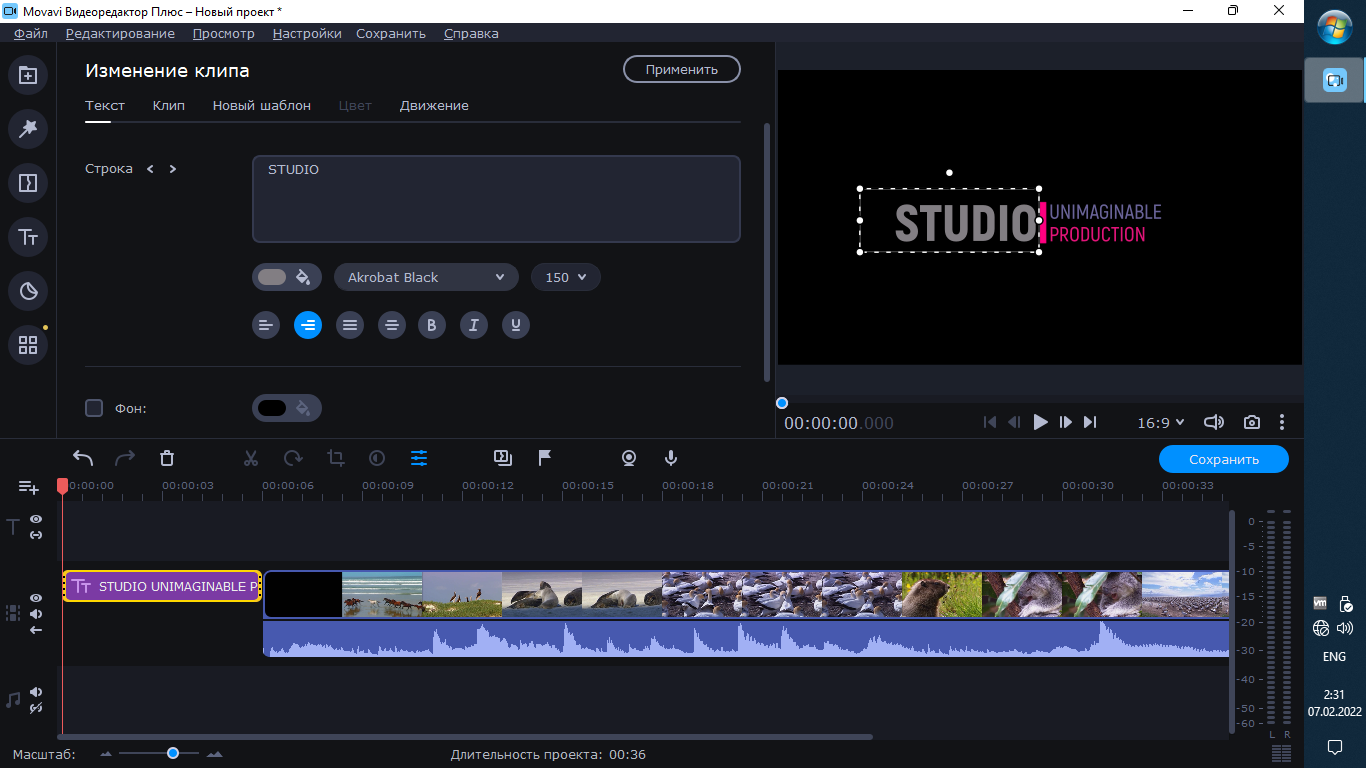Viewport: 1366px width, 768px height.
Task: Mute the video track's speaker icon
Action: tap(36, 614)
